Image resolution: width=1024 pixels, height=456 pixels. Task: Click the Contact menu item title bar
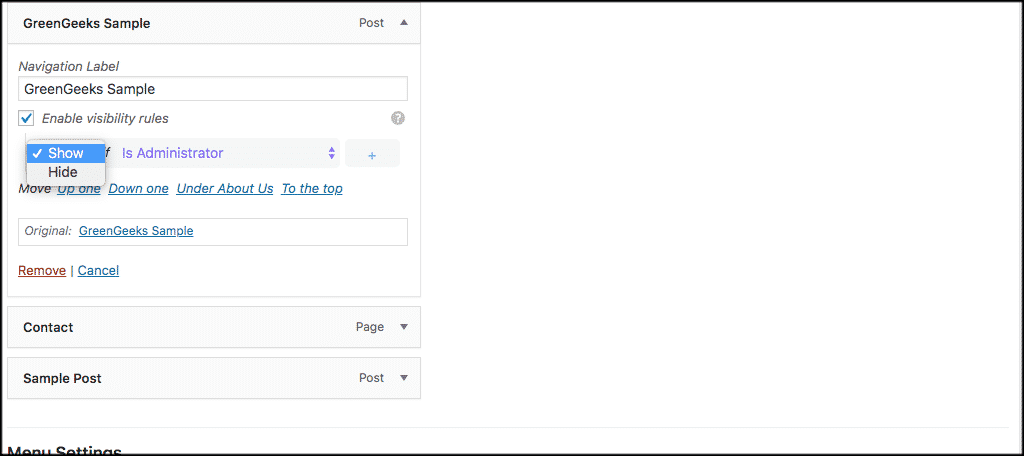click(x=214, y=327)
